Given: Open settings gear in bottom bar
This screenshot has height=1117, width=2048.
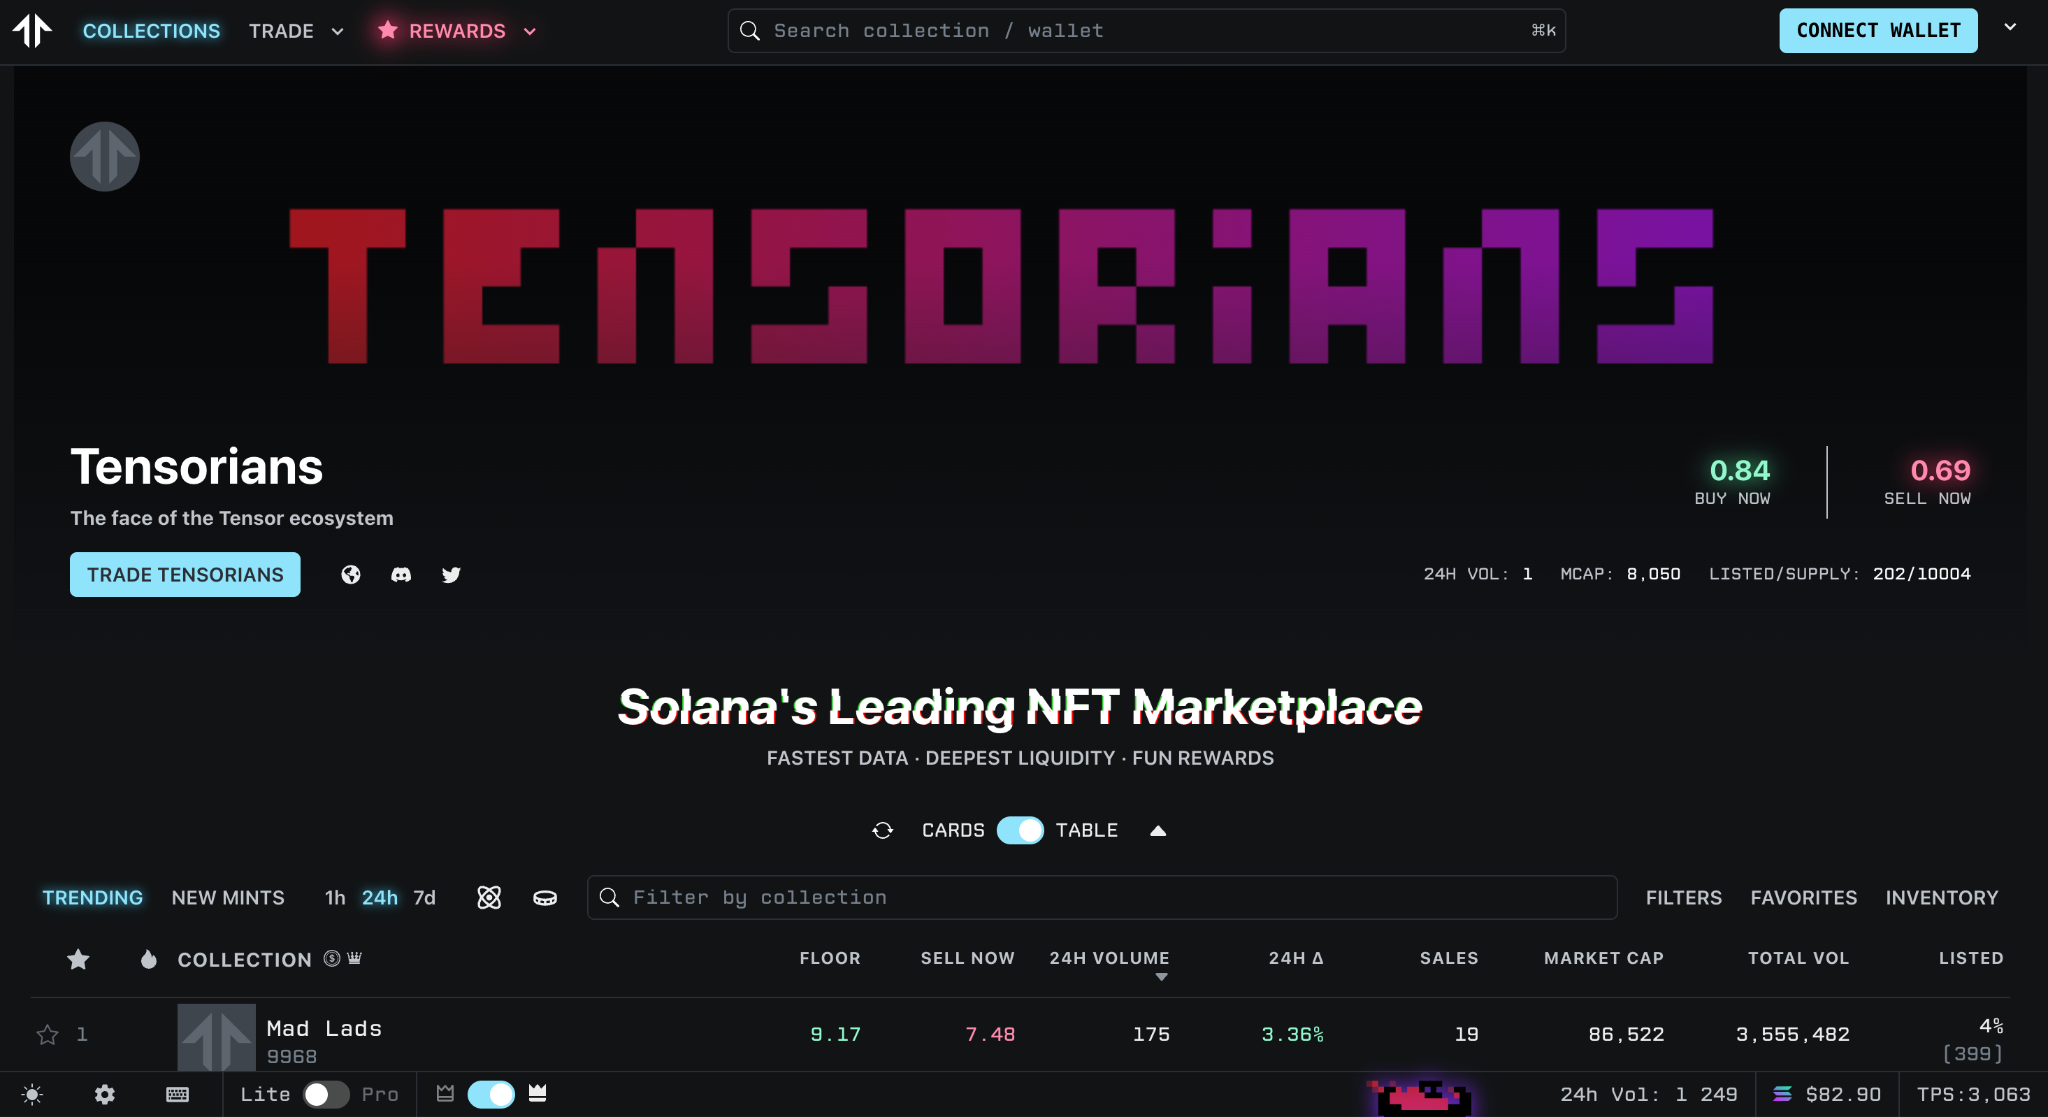Looking at the screenshot, I should tap(105, 1094).
